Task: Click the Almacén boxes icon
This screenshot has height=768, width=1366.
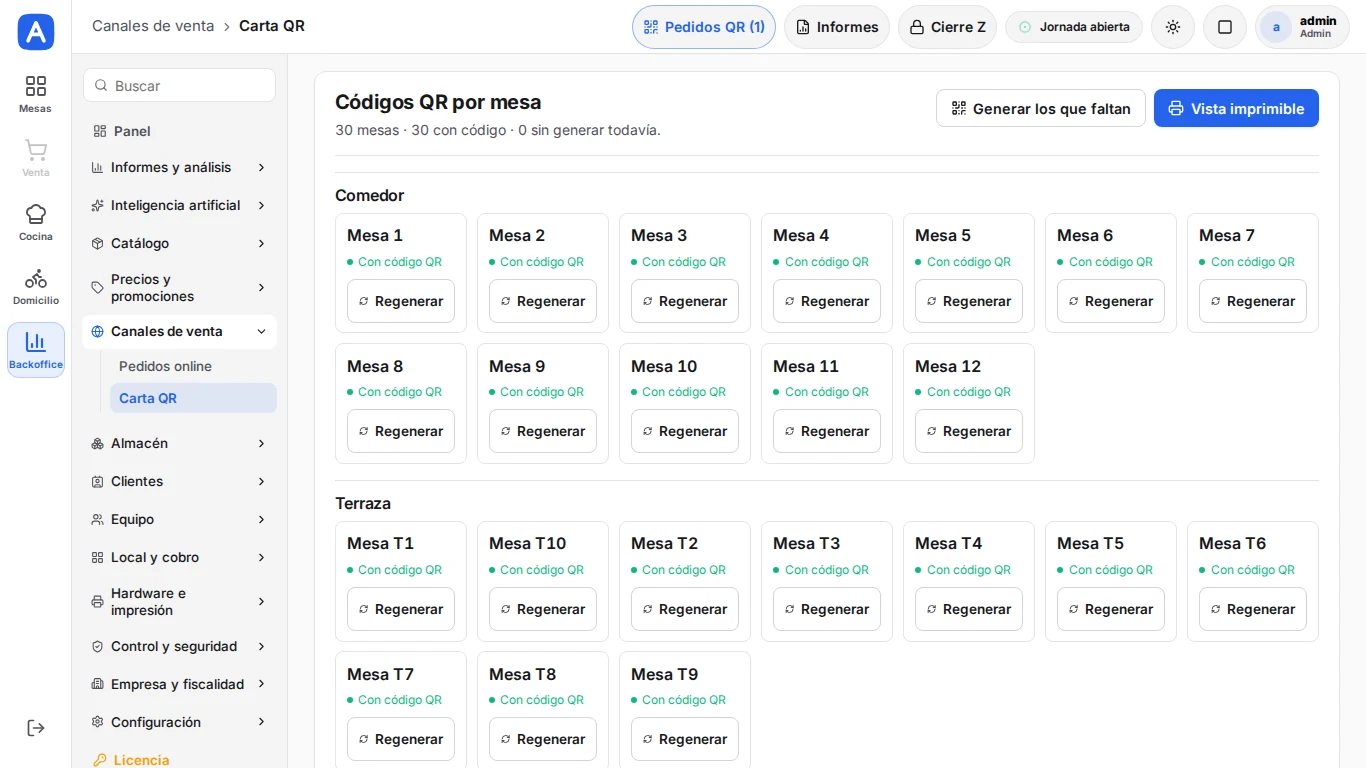Action: click(97, 443)
